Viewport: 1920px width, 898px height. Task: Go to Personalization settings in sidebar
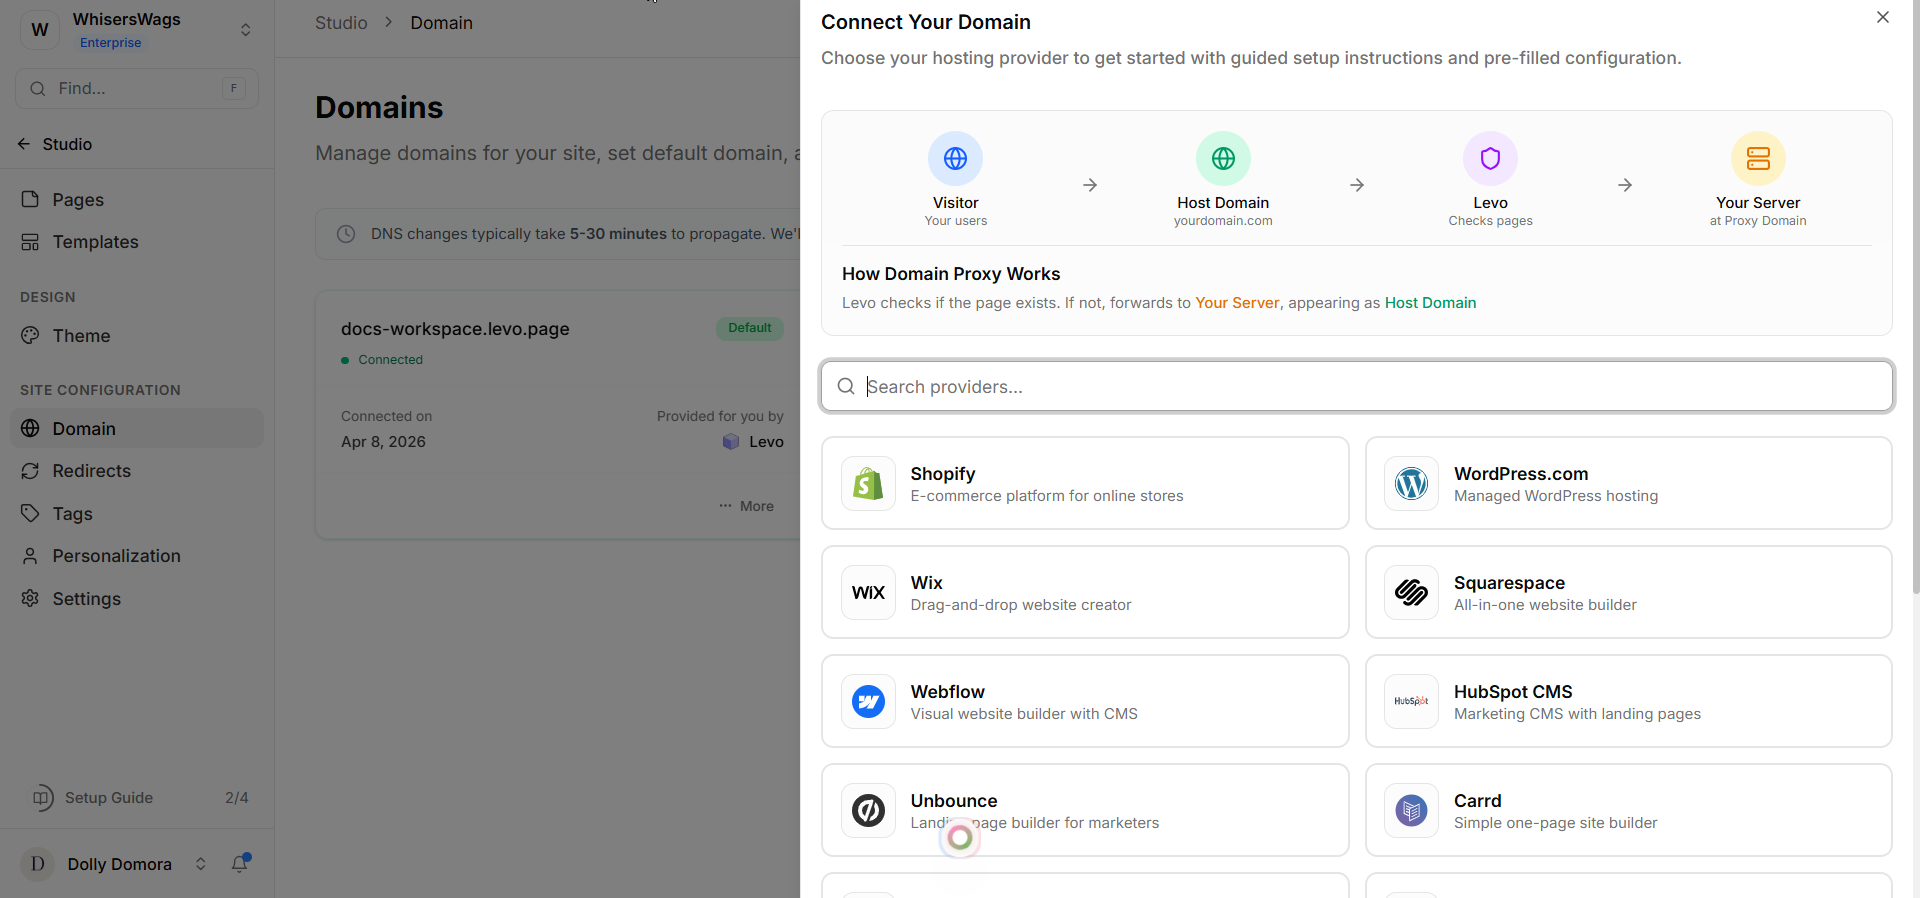click(116, 556)
